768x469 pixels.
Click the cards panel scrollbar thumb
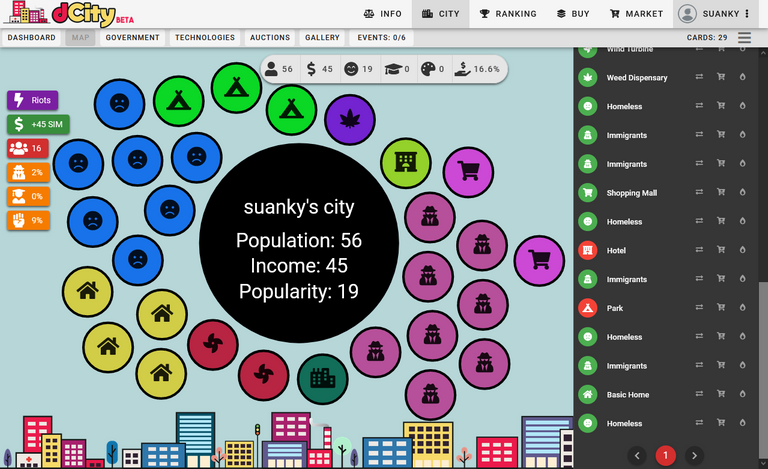click(763, 370)
